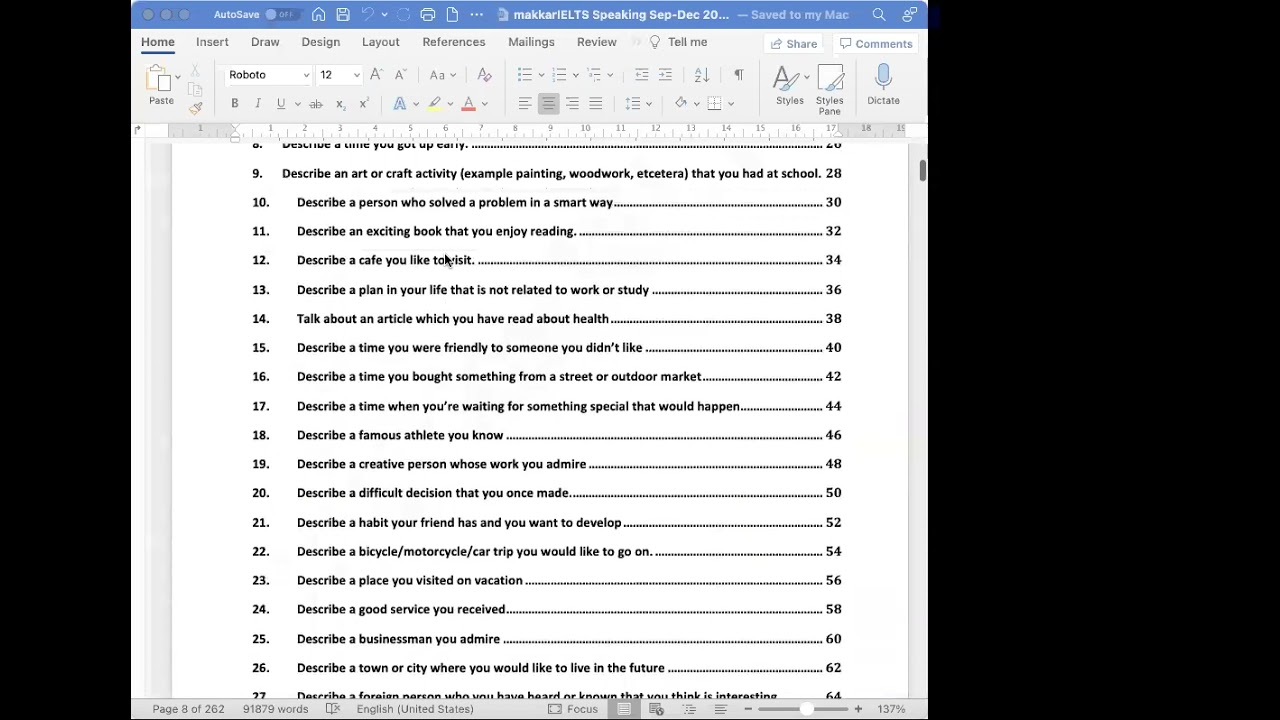Center the text alignment
The height and width of the screenshot is (720, 1280).
[548, 104]
